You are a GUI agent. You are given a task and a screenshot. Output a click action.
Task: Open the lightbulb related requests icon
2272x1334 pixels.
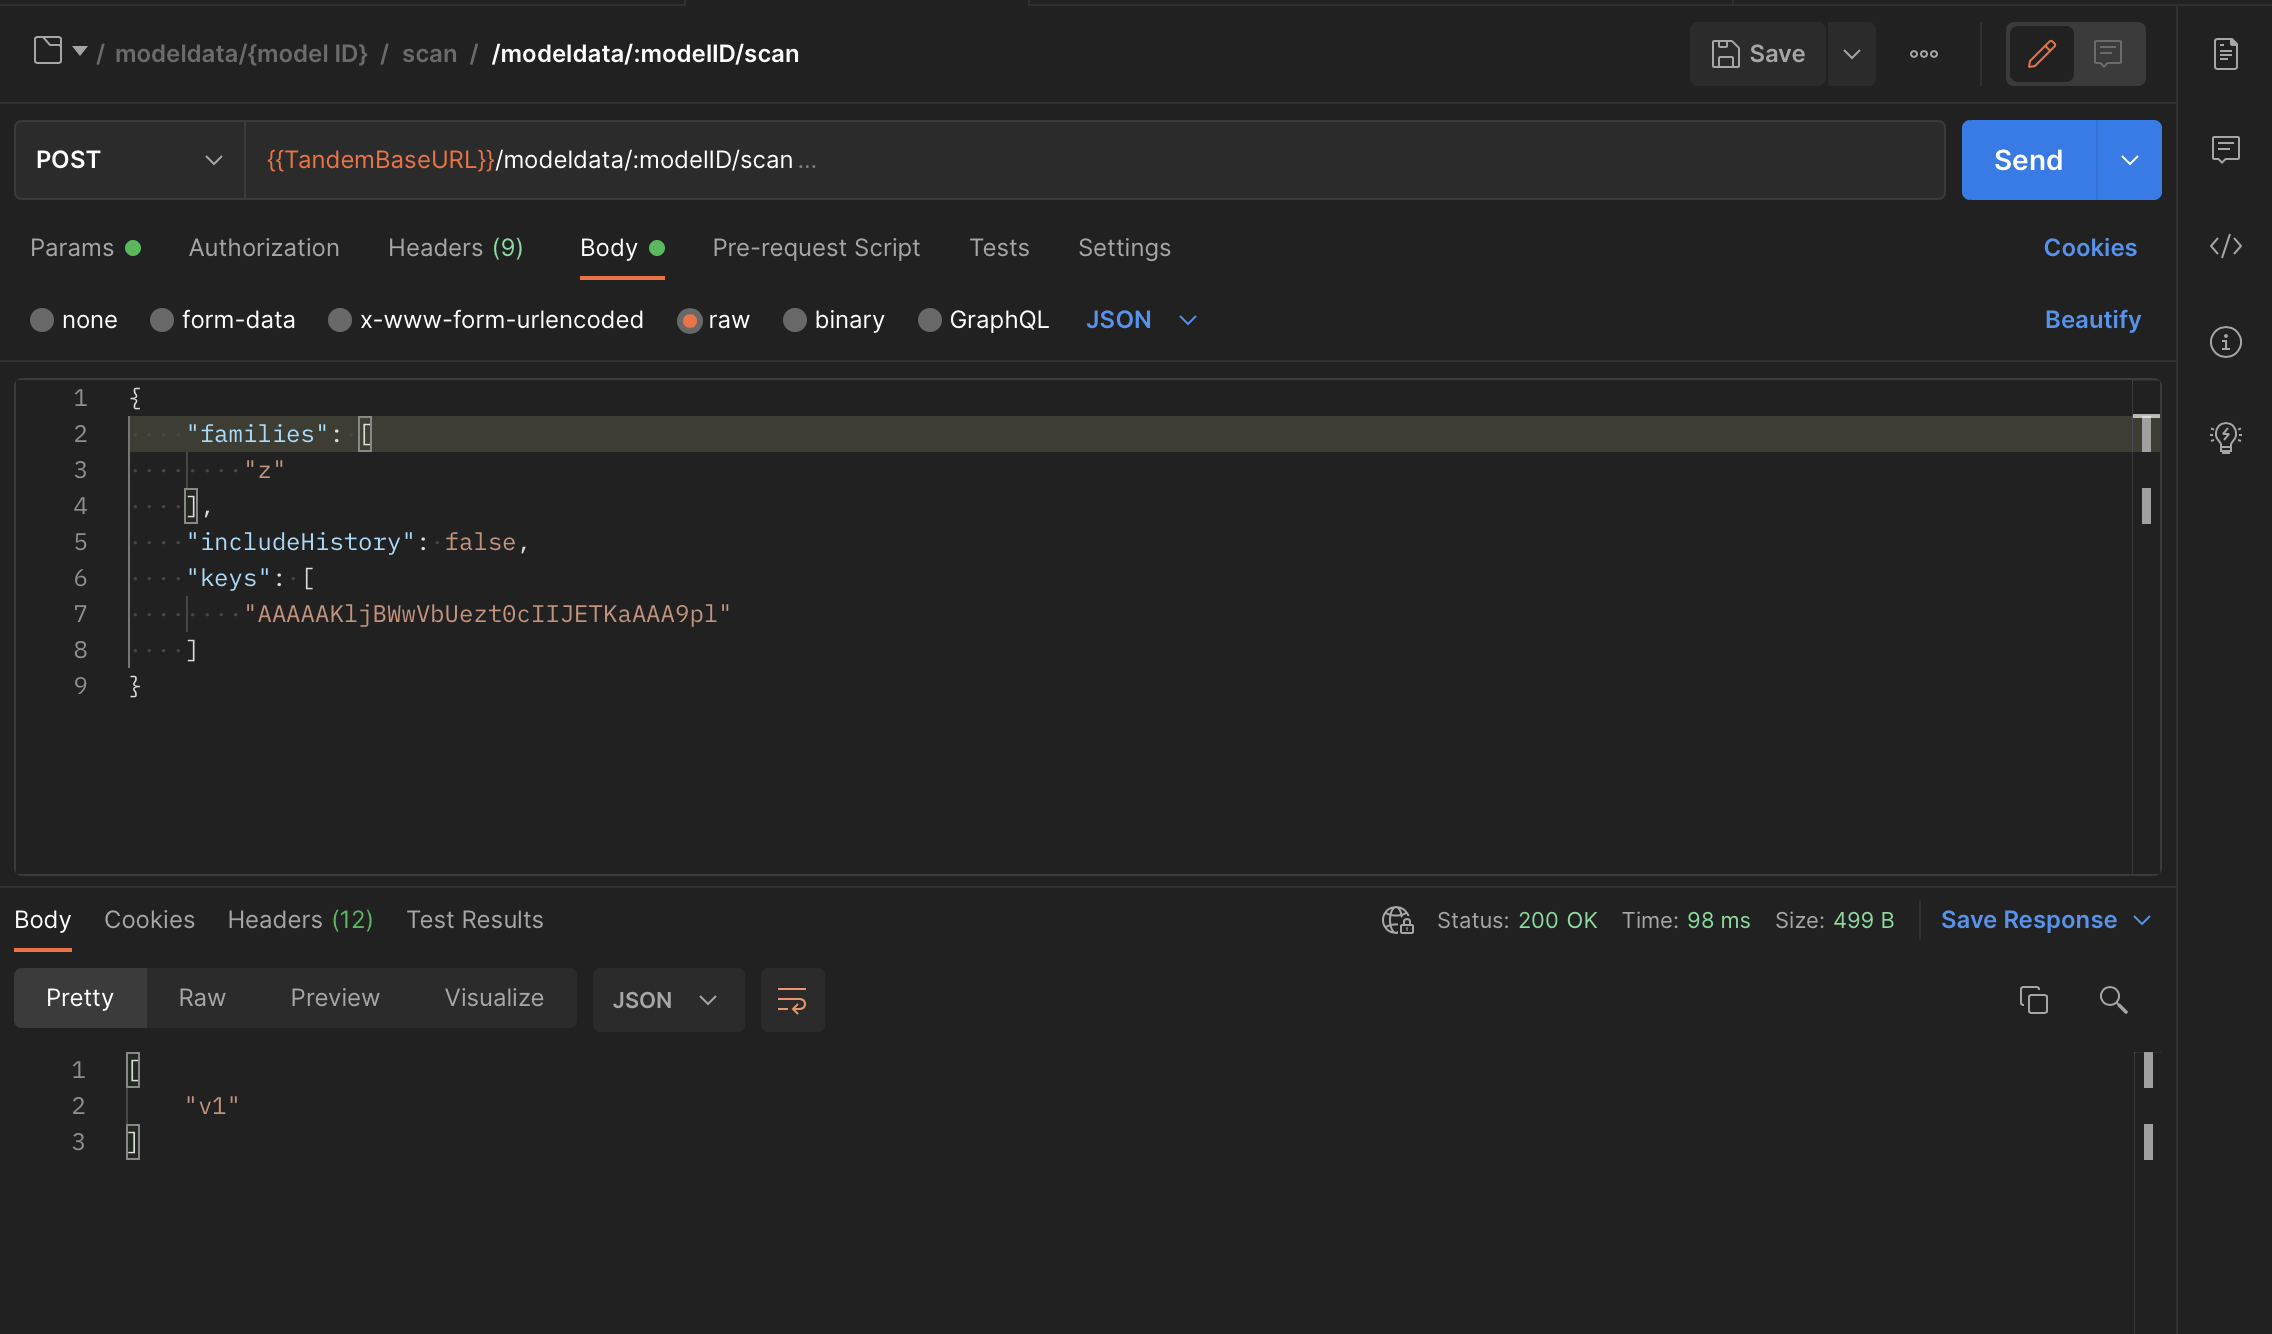click(2225, 437)
